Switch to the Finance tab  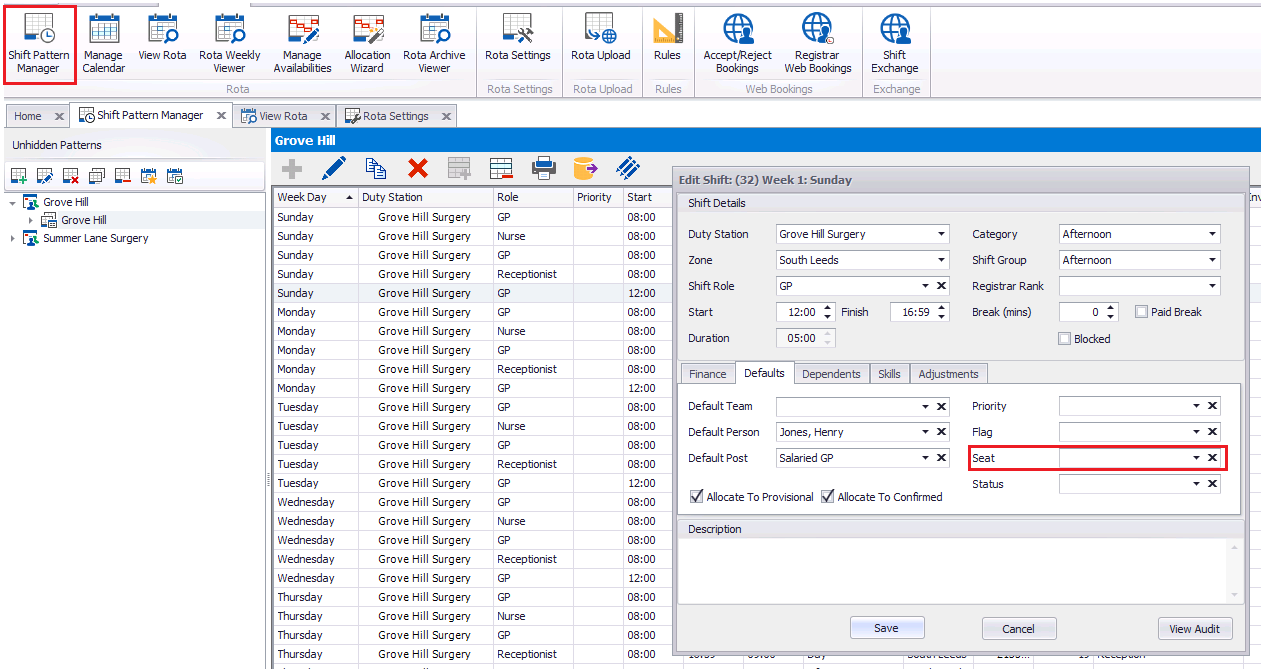coord(707,374)
